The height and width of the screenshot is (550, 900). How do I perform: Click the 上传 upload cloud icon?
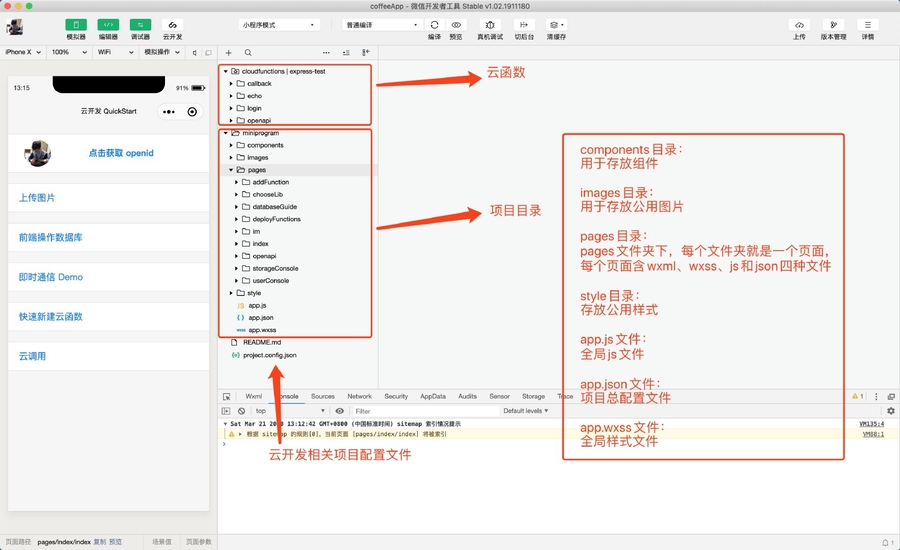point(799,25)
